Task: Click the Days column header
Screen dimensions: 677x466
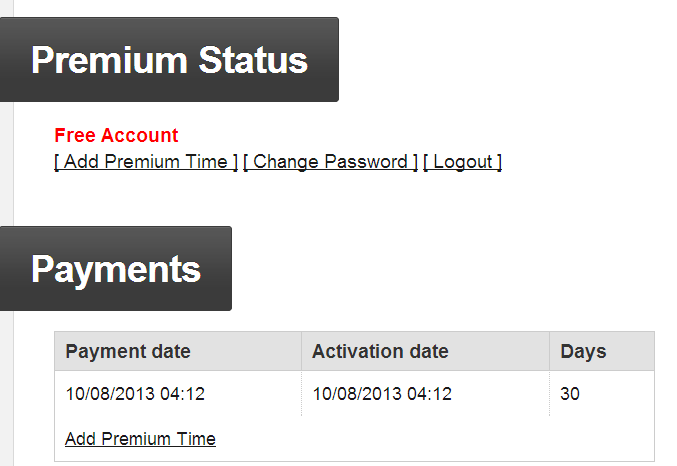Action: [x=583, y=352]
